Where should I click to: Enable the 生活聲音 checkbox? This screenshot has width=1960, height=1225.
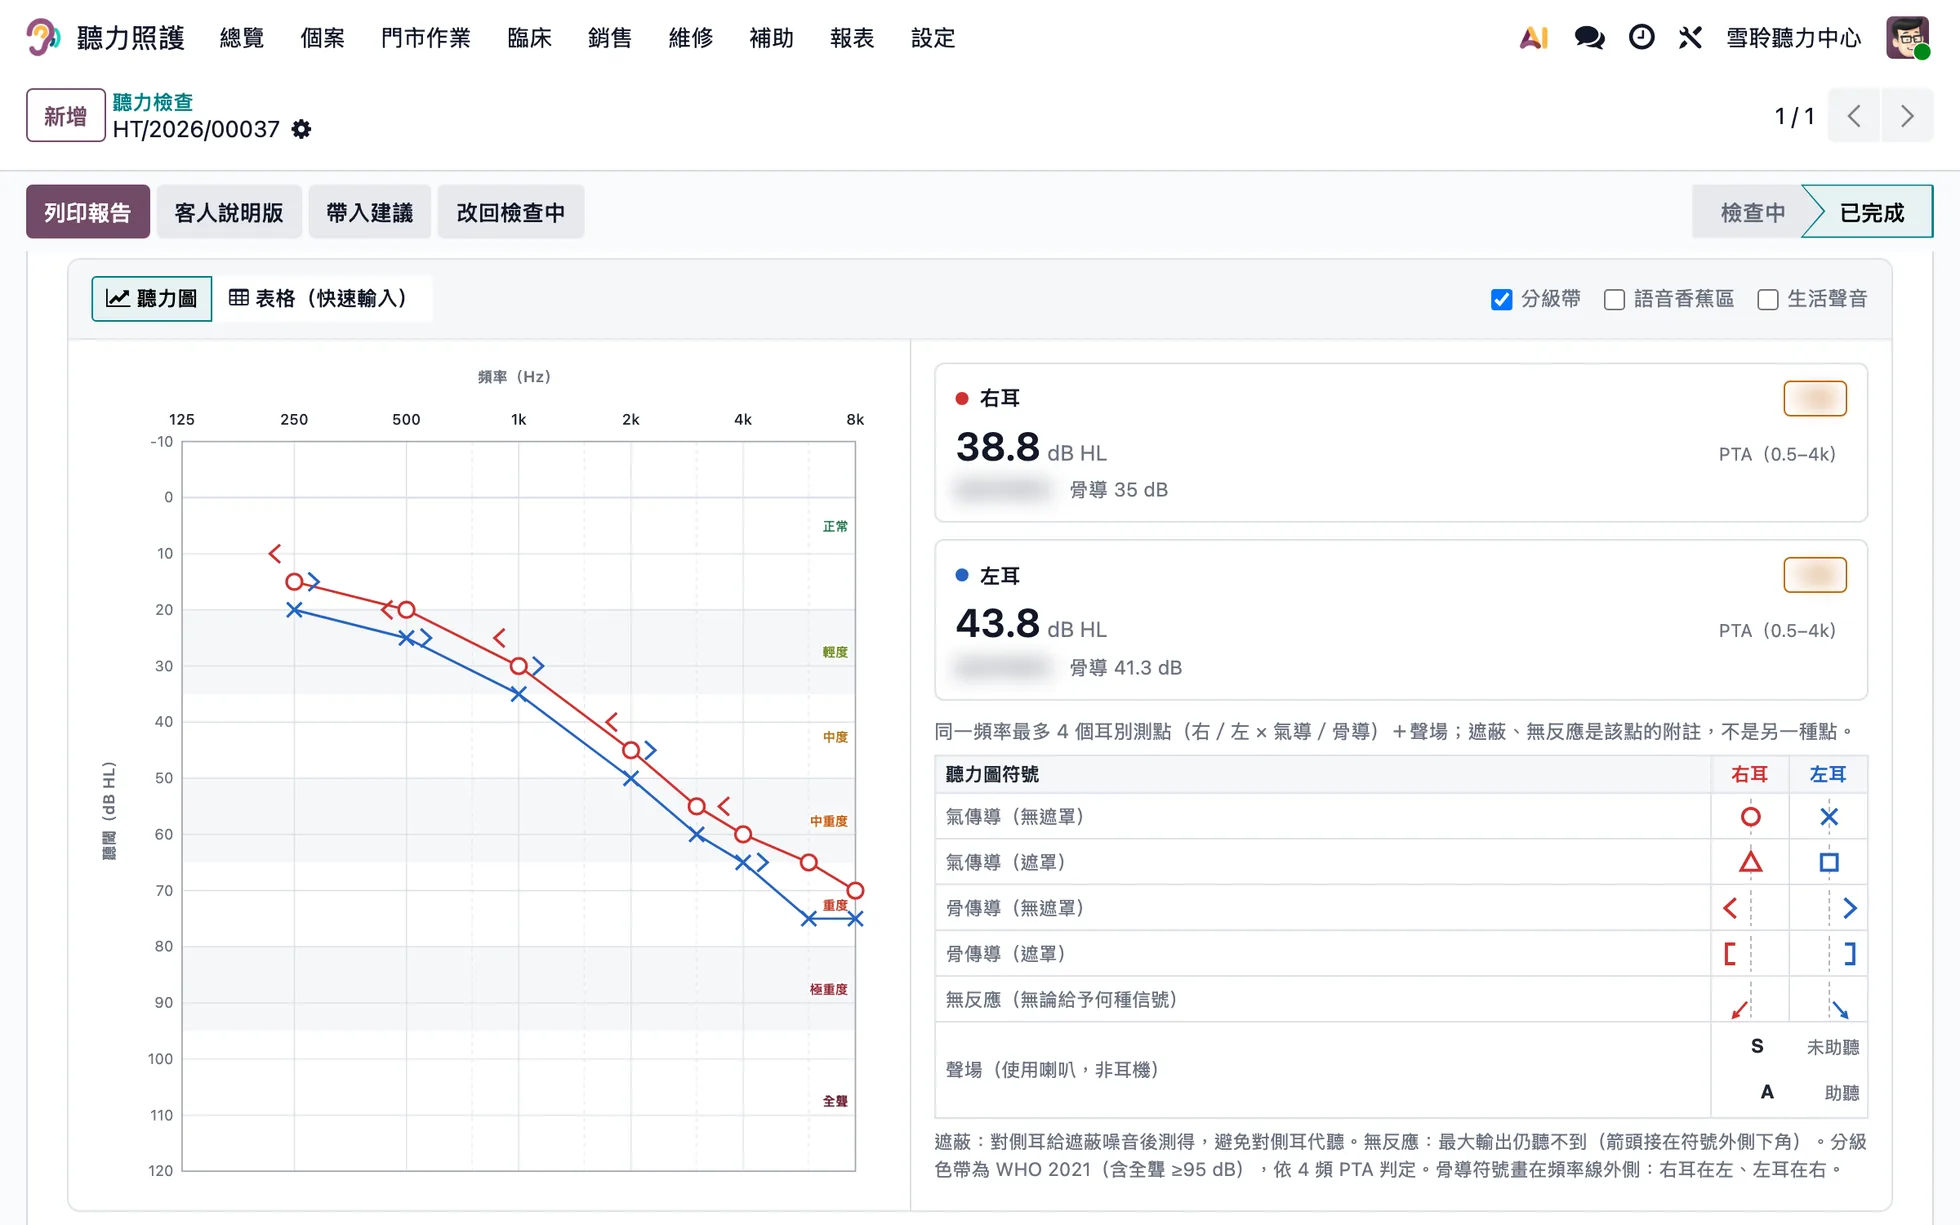tap(1767, 299)
